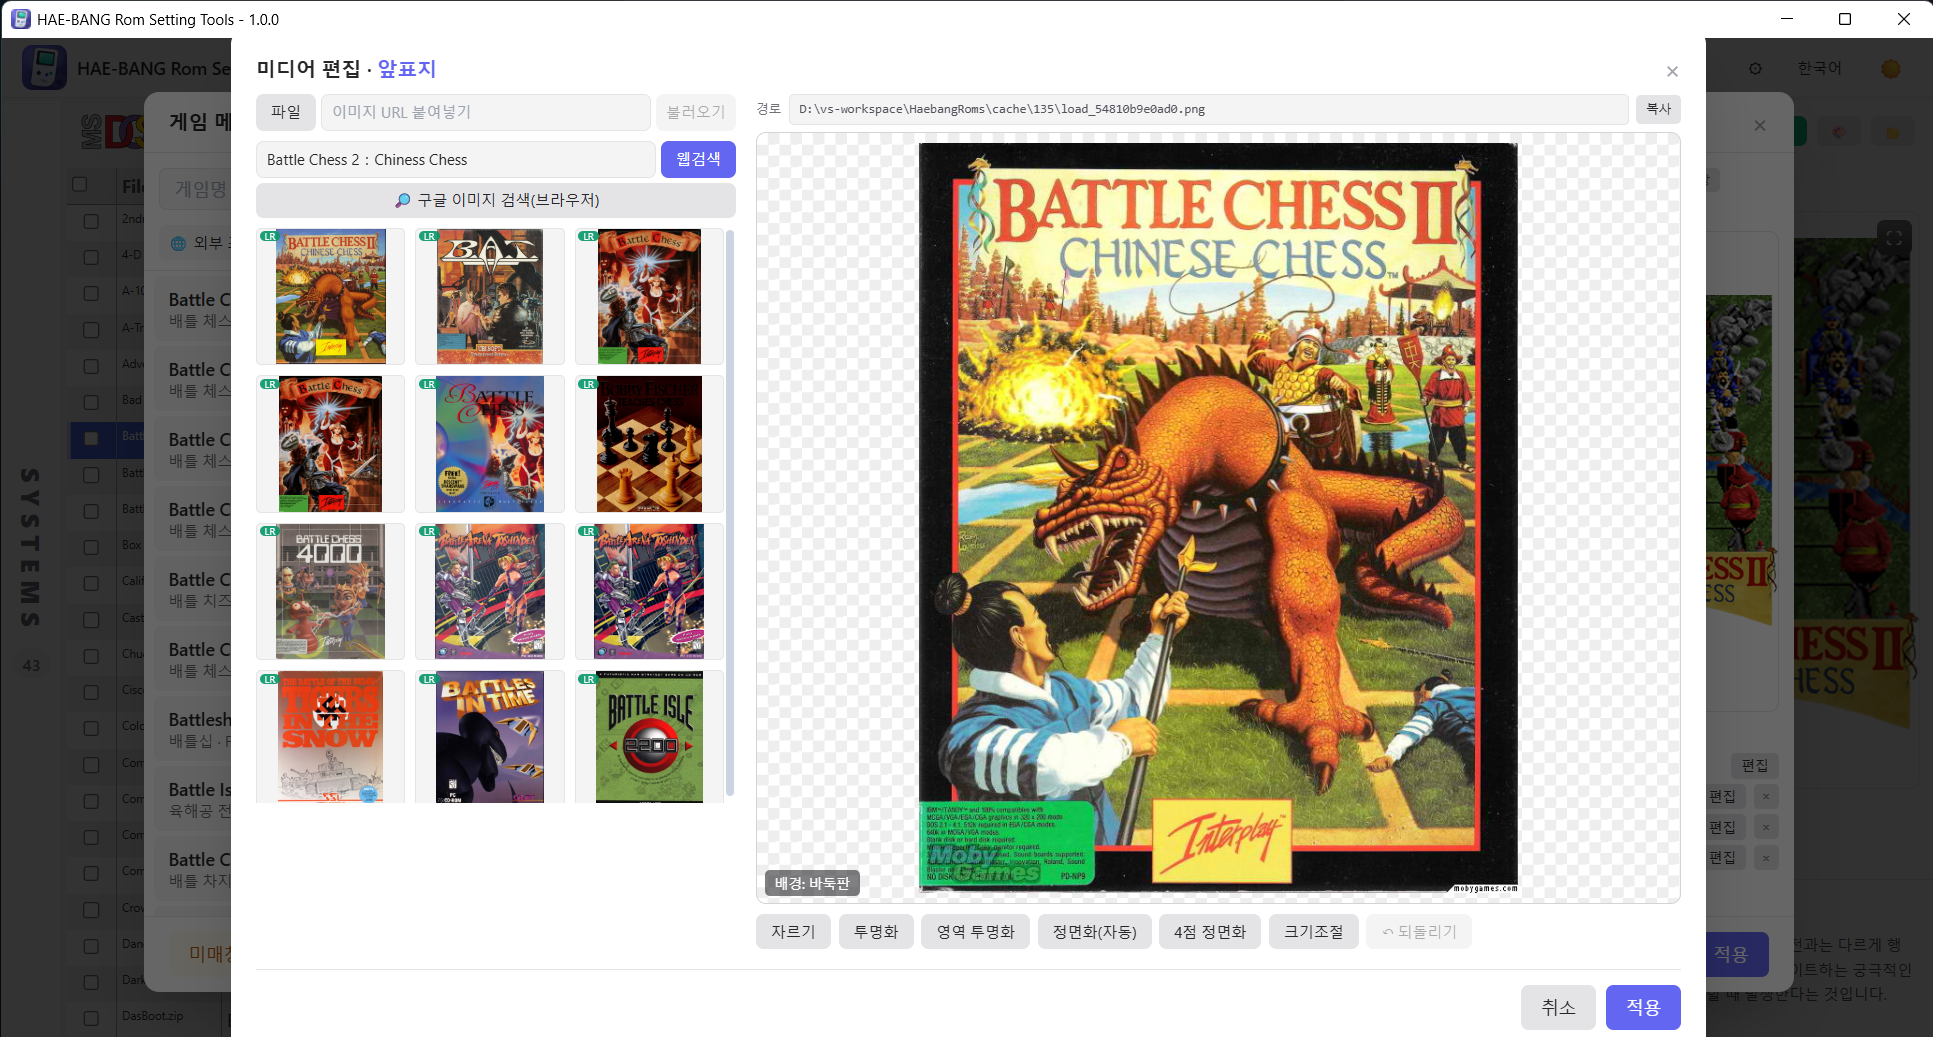Screen dimensions: 1933x1037
Task: Cancel with the 취소 button
Action: tap(1559, 1007)
